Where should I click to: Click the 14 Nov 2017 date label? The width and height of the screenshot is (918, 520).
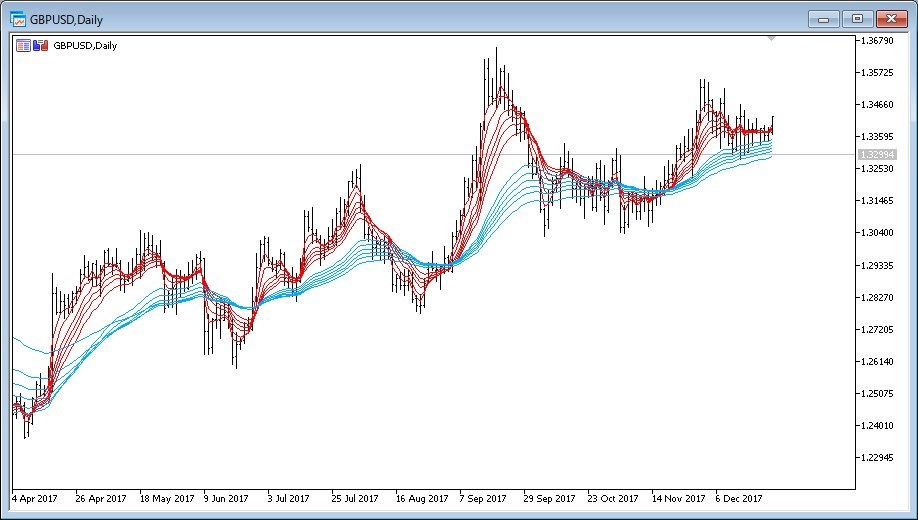679,499
